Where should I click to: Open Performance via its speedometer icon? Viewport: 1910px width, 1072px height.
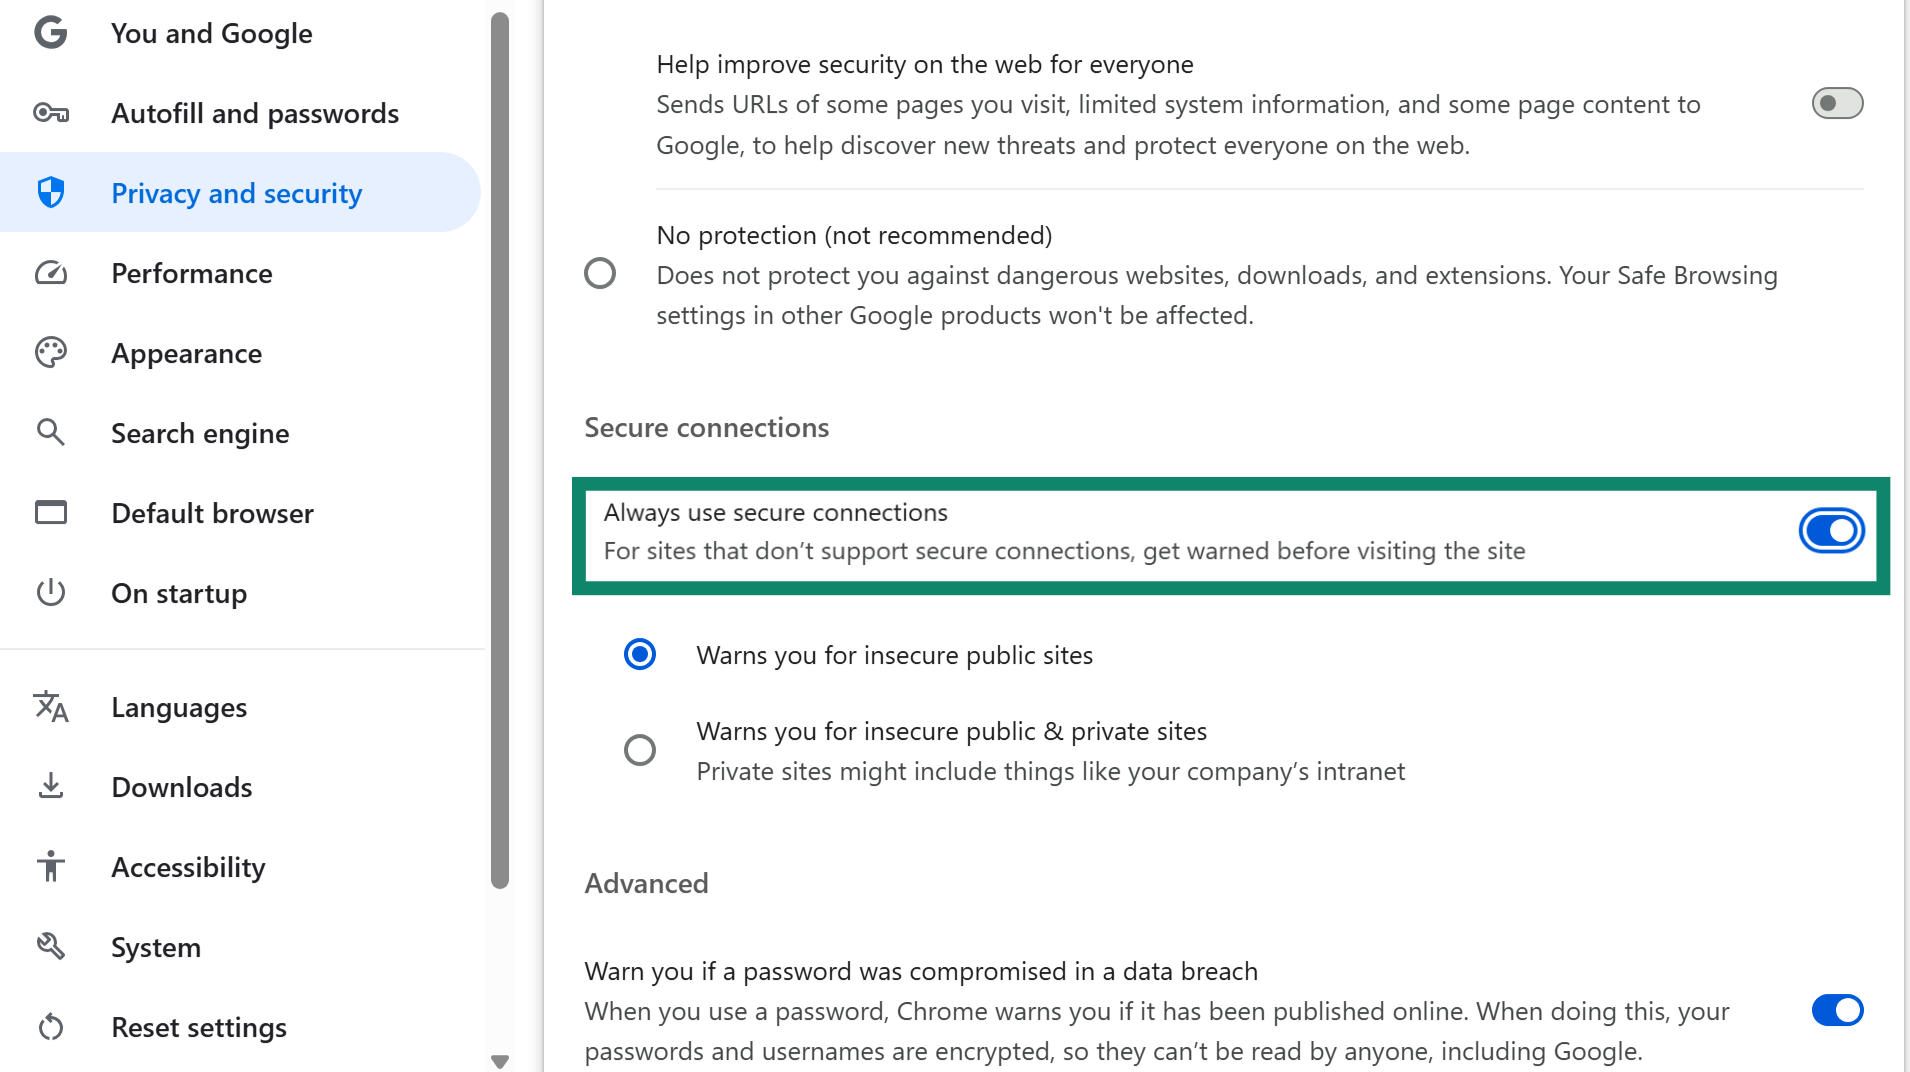50,272
